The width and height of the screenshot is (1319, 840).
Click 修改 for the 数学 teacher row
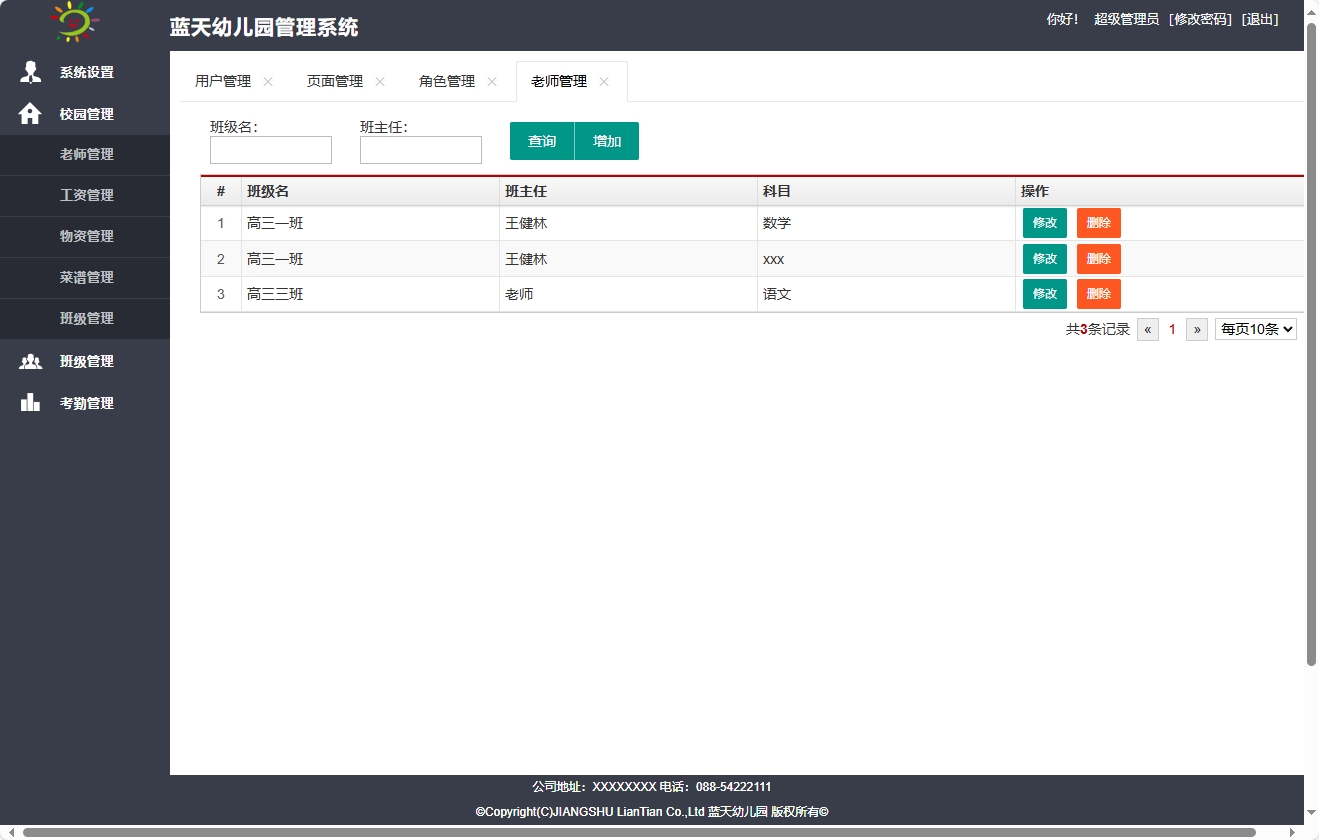coord(1044,222)
